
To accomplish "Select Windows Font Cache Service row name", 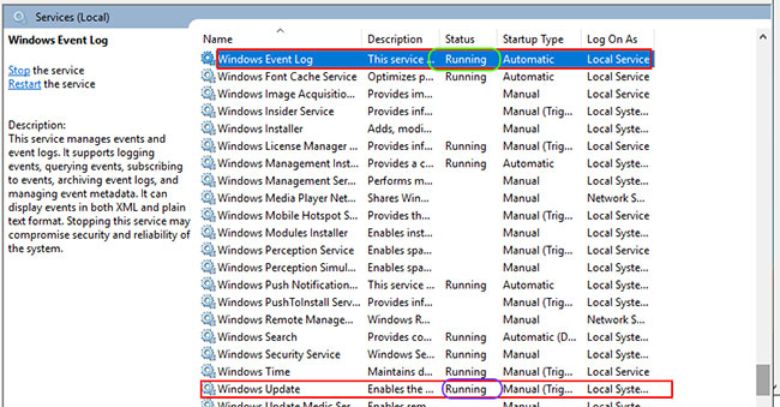I will [287, 77].
